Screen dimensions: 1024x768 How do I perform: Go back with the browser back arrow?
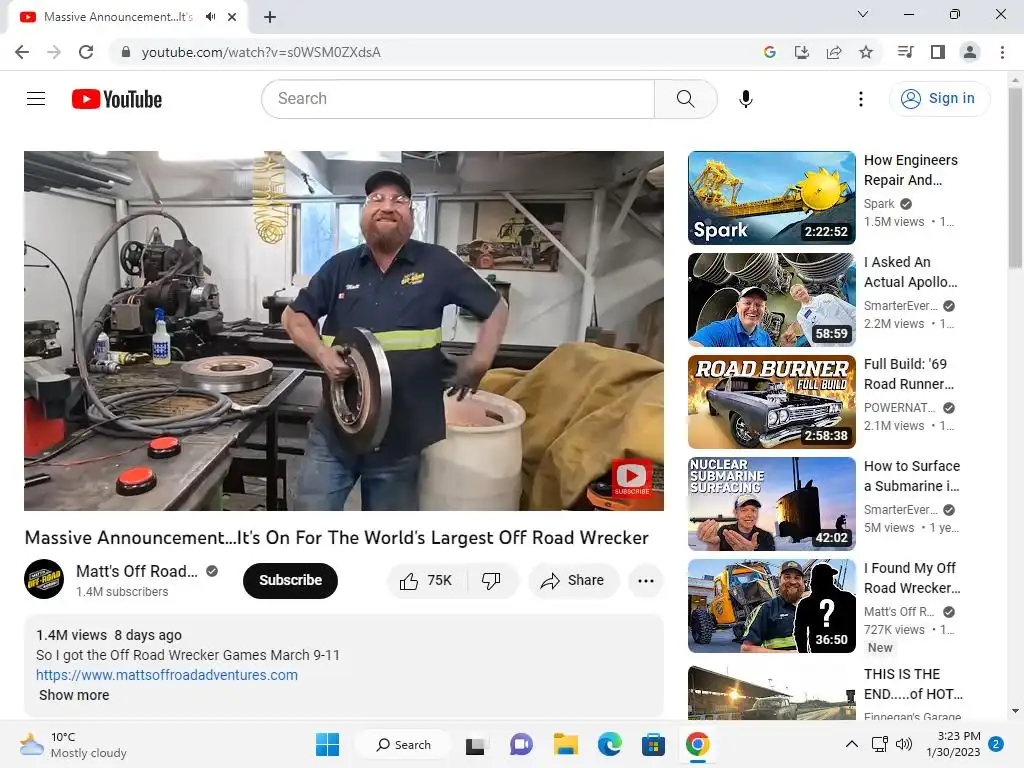coord(22,52)
